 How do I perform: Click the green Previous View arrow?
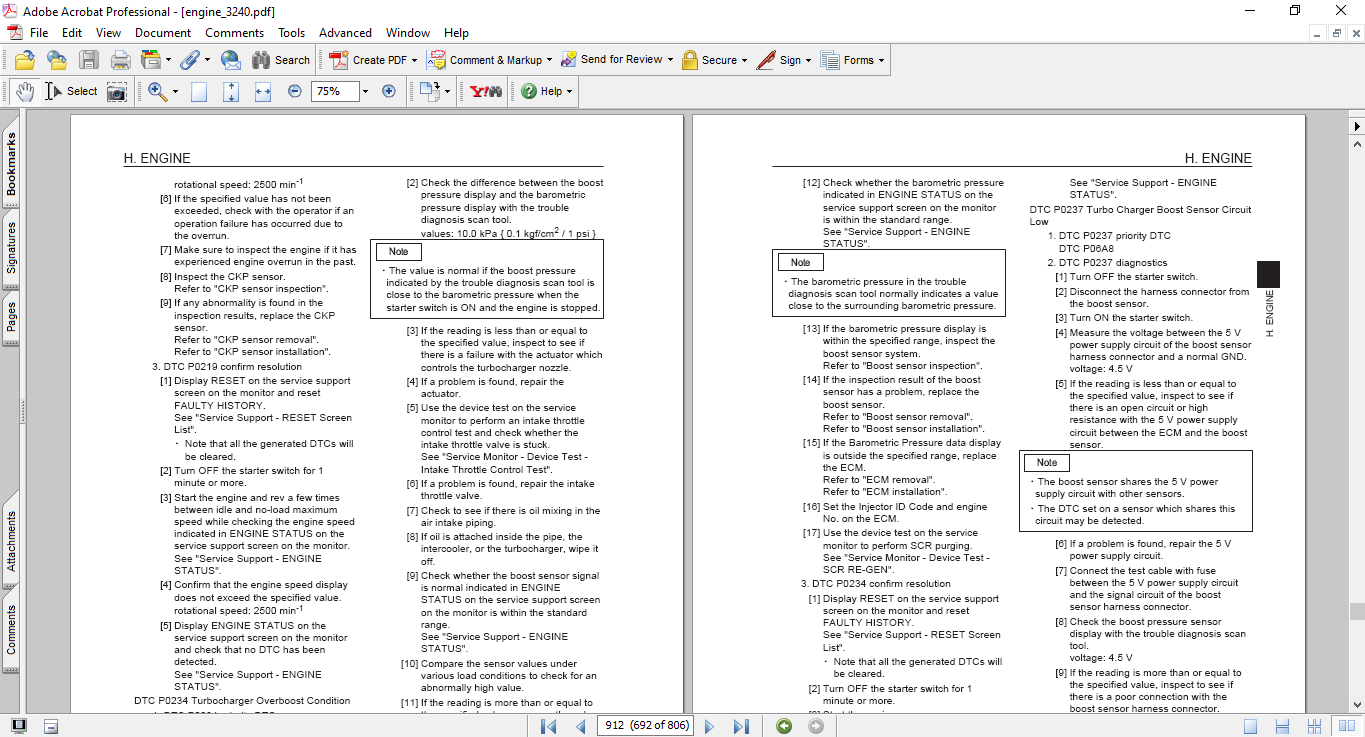pos(784,726)
